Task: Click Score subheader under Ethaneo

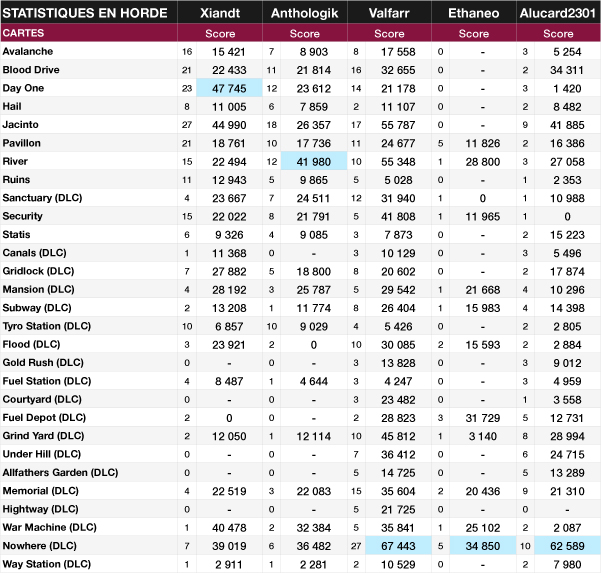Action: [474, 34]
